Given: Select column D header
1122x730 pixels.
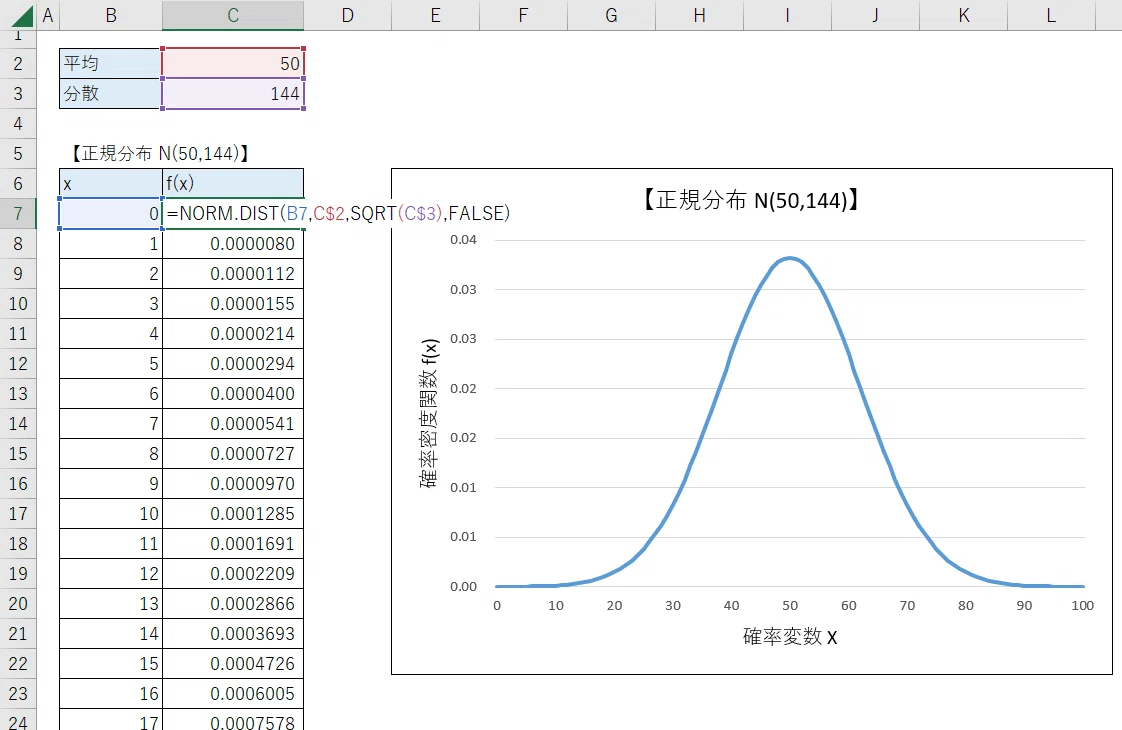Looking at the screenshot, I should pyautogui.click(x=348, y=15).
